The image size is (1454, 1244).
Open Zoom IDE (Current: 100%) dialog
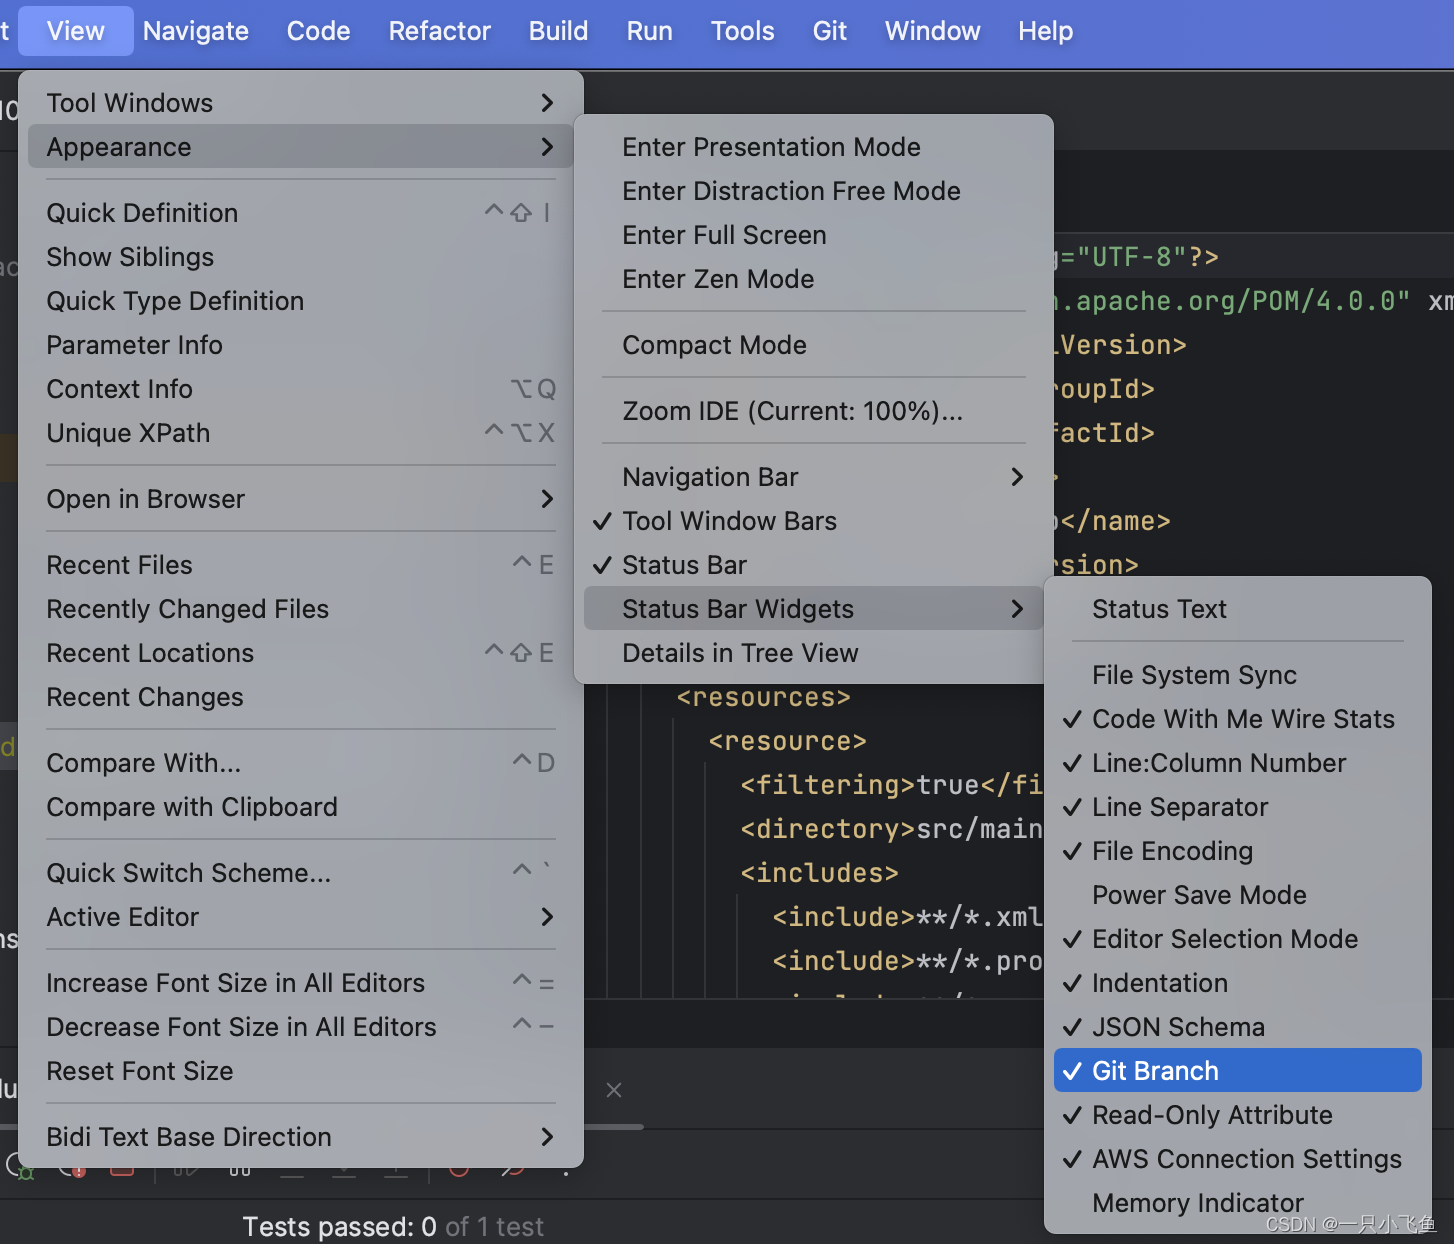tap(814, 411)
